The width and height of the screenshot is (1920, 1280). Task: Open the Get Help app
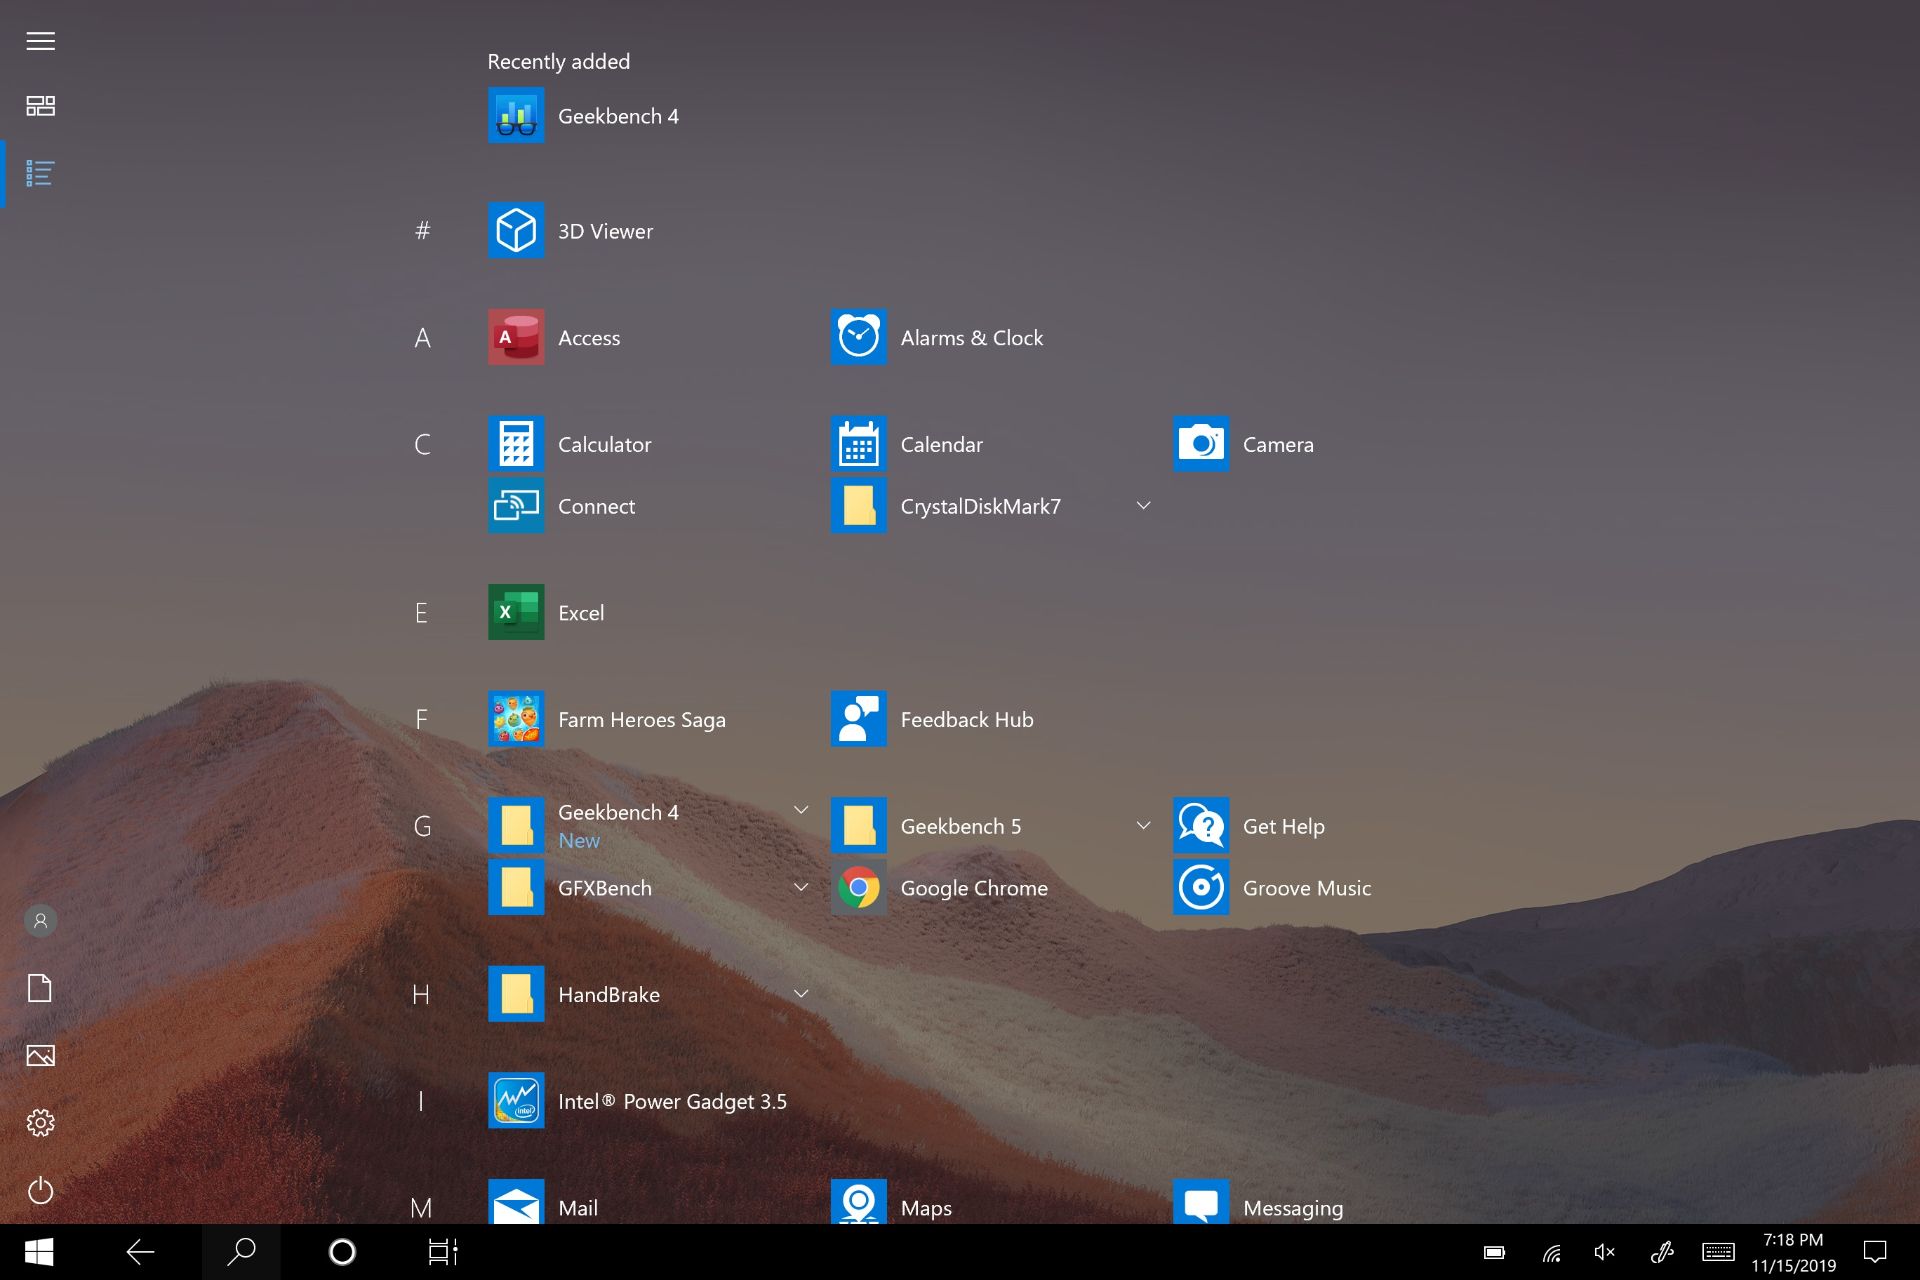[x=1250, y=826]
